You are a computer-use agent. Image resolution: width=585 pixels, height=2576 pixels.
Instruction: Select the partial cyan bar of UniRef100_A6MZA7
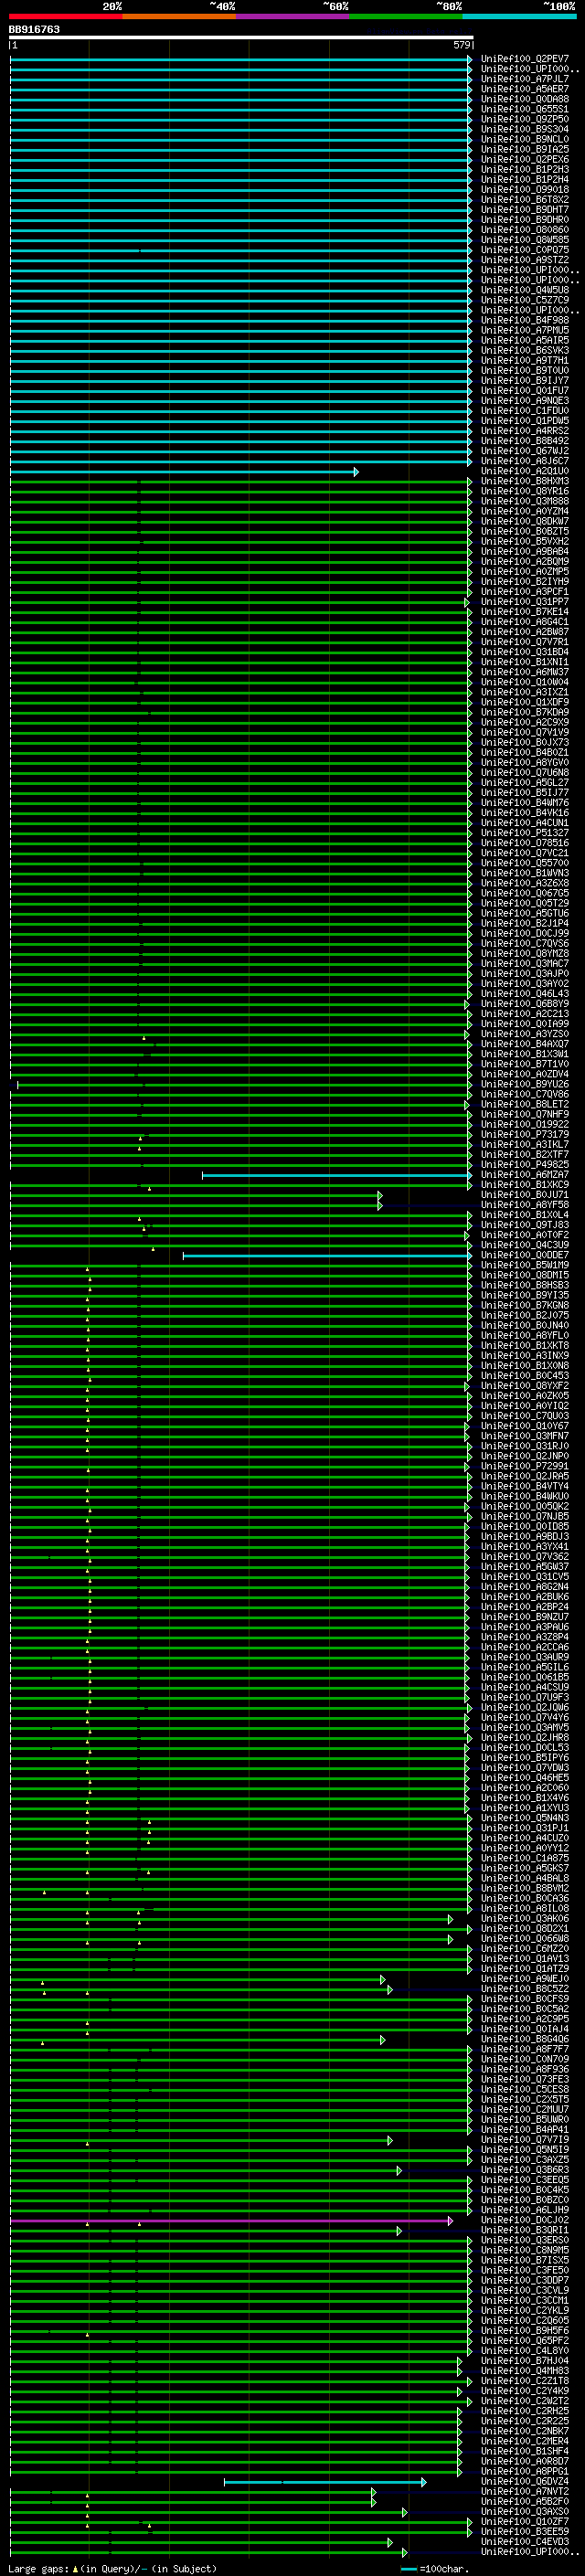coord(337,1175)
